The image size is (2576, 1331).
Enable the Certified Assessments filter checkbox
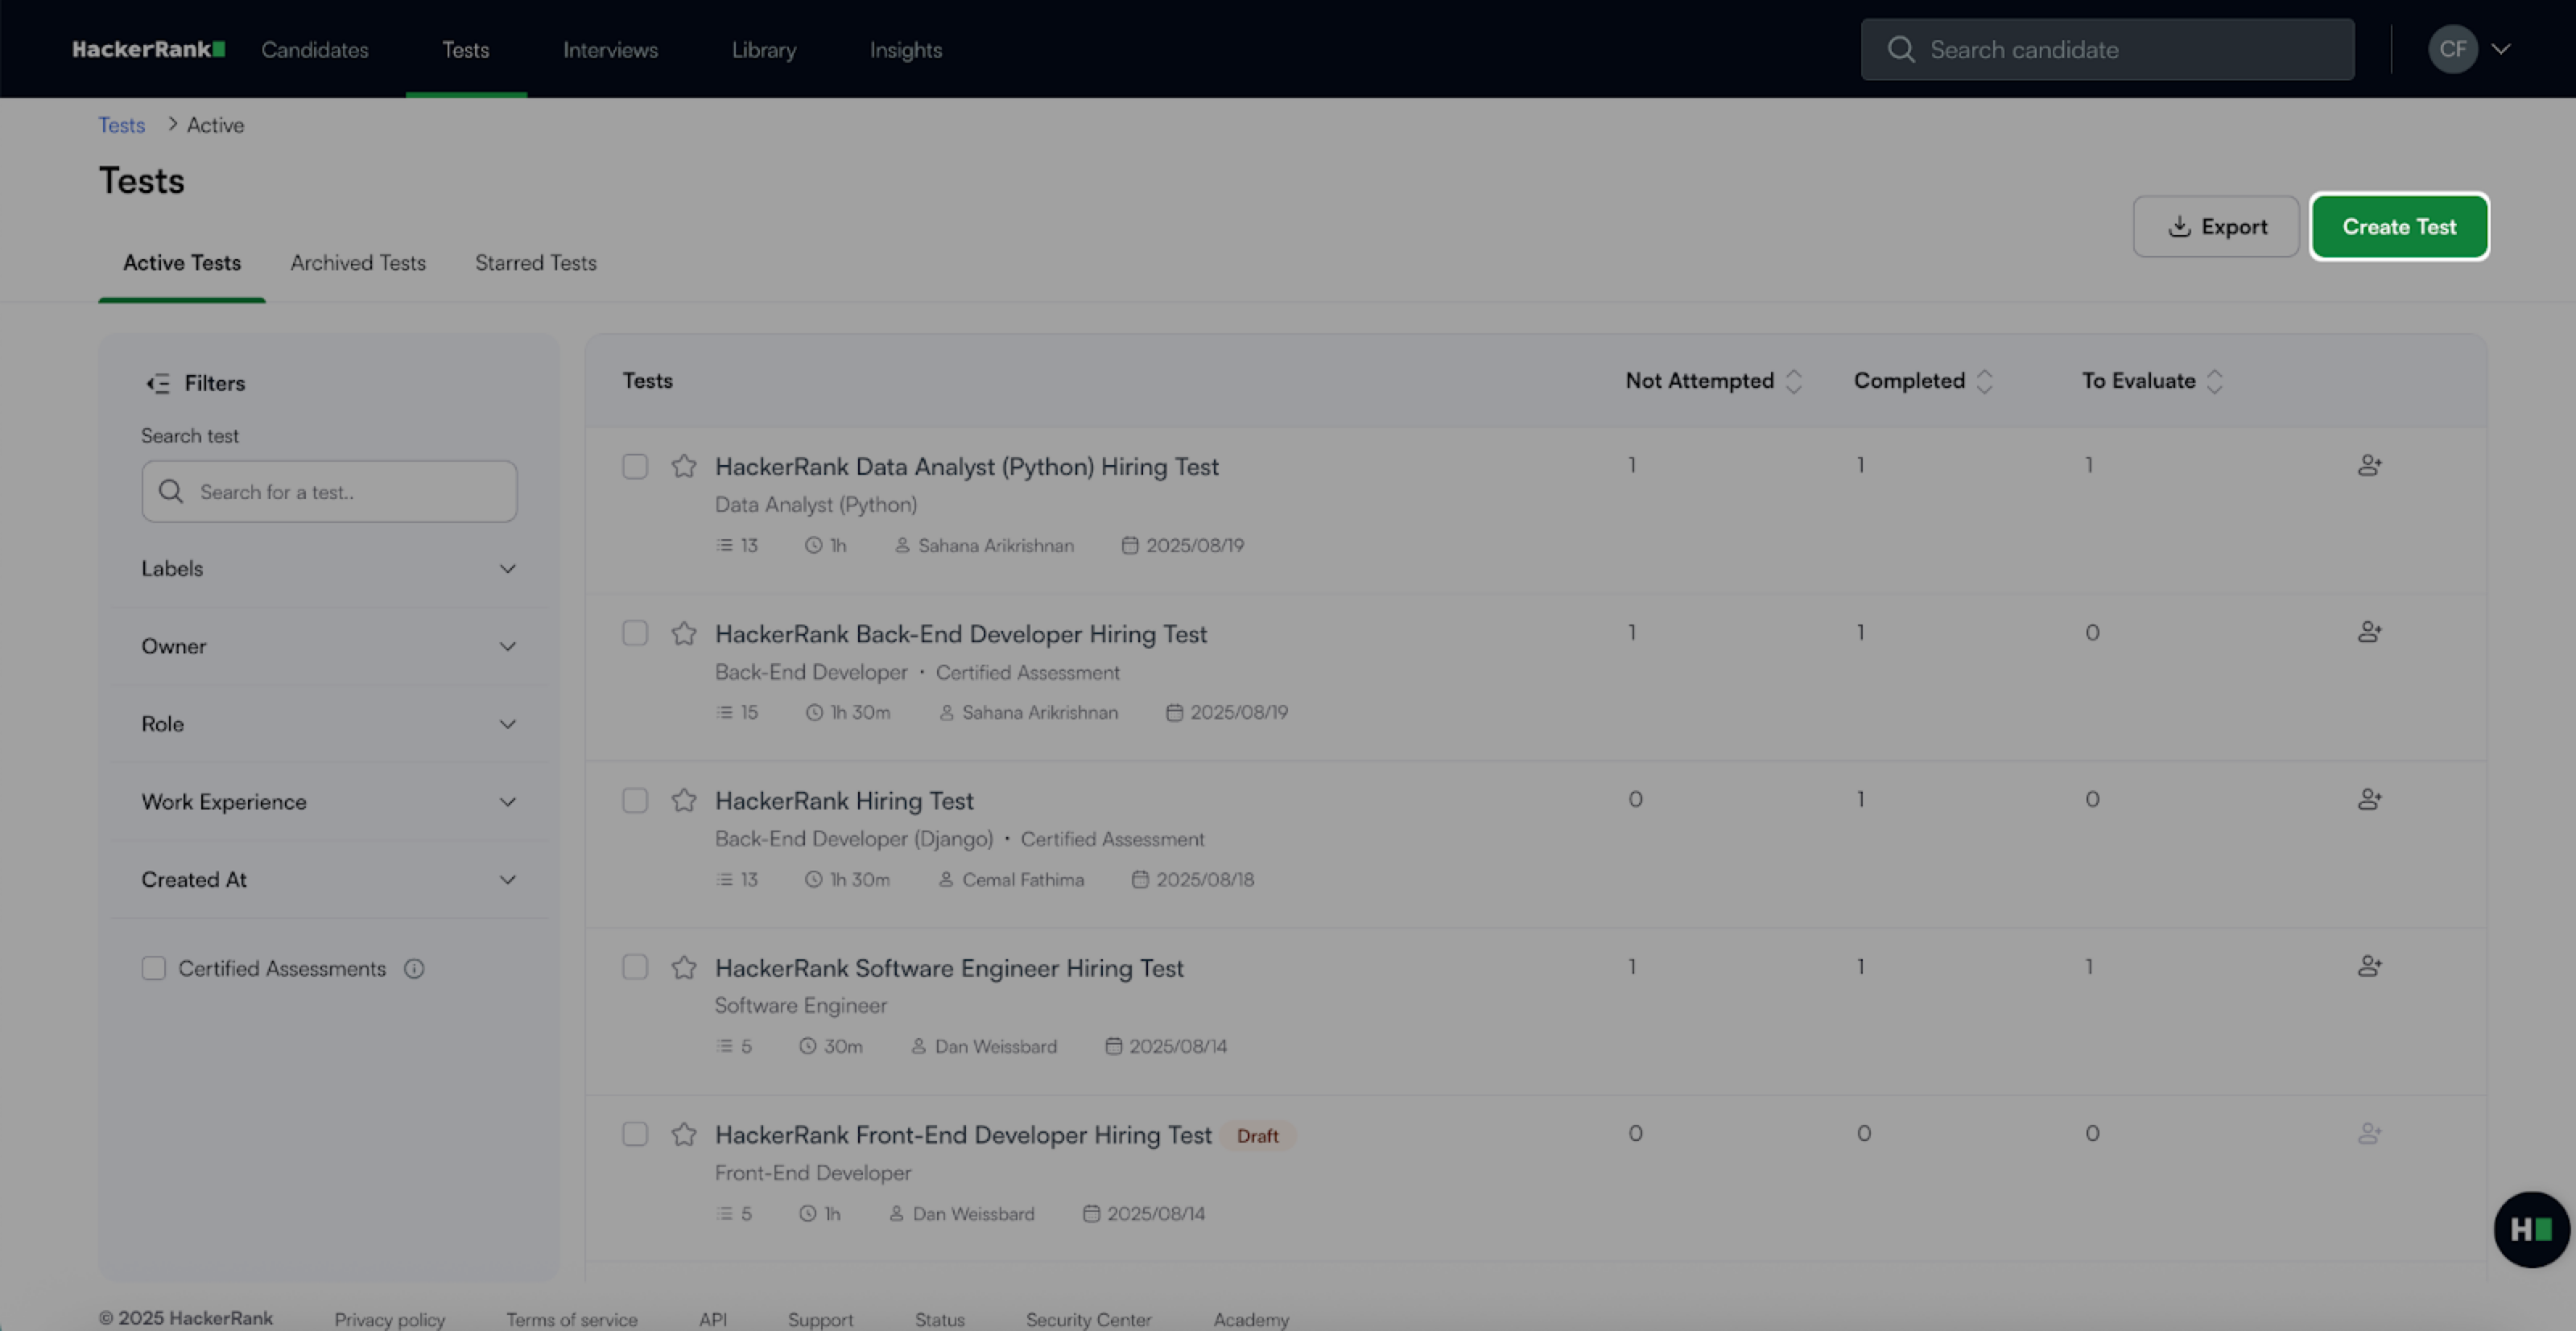point(153,968)
